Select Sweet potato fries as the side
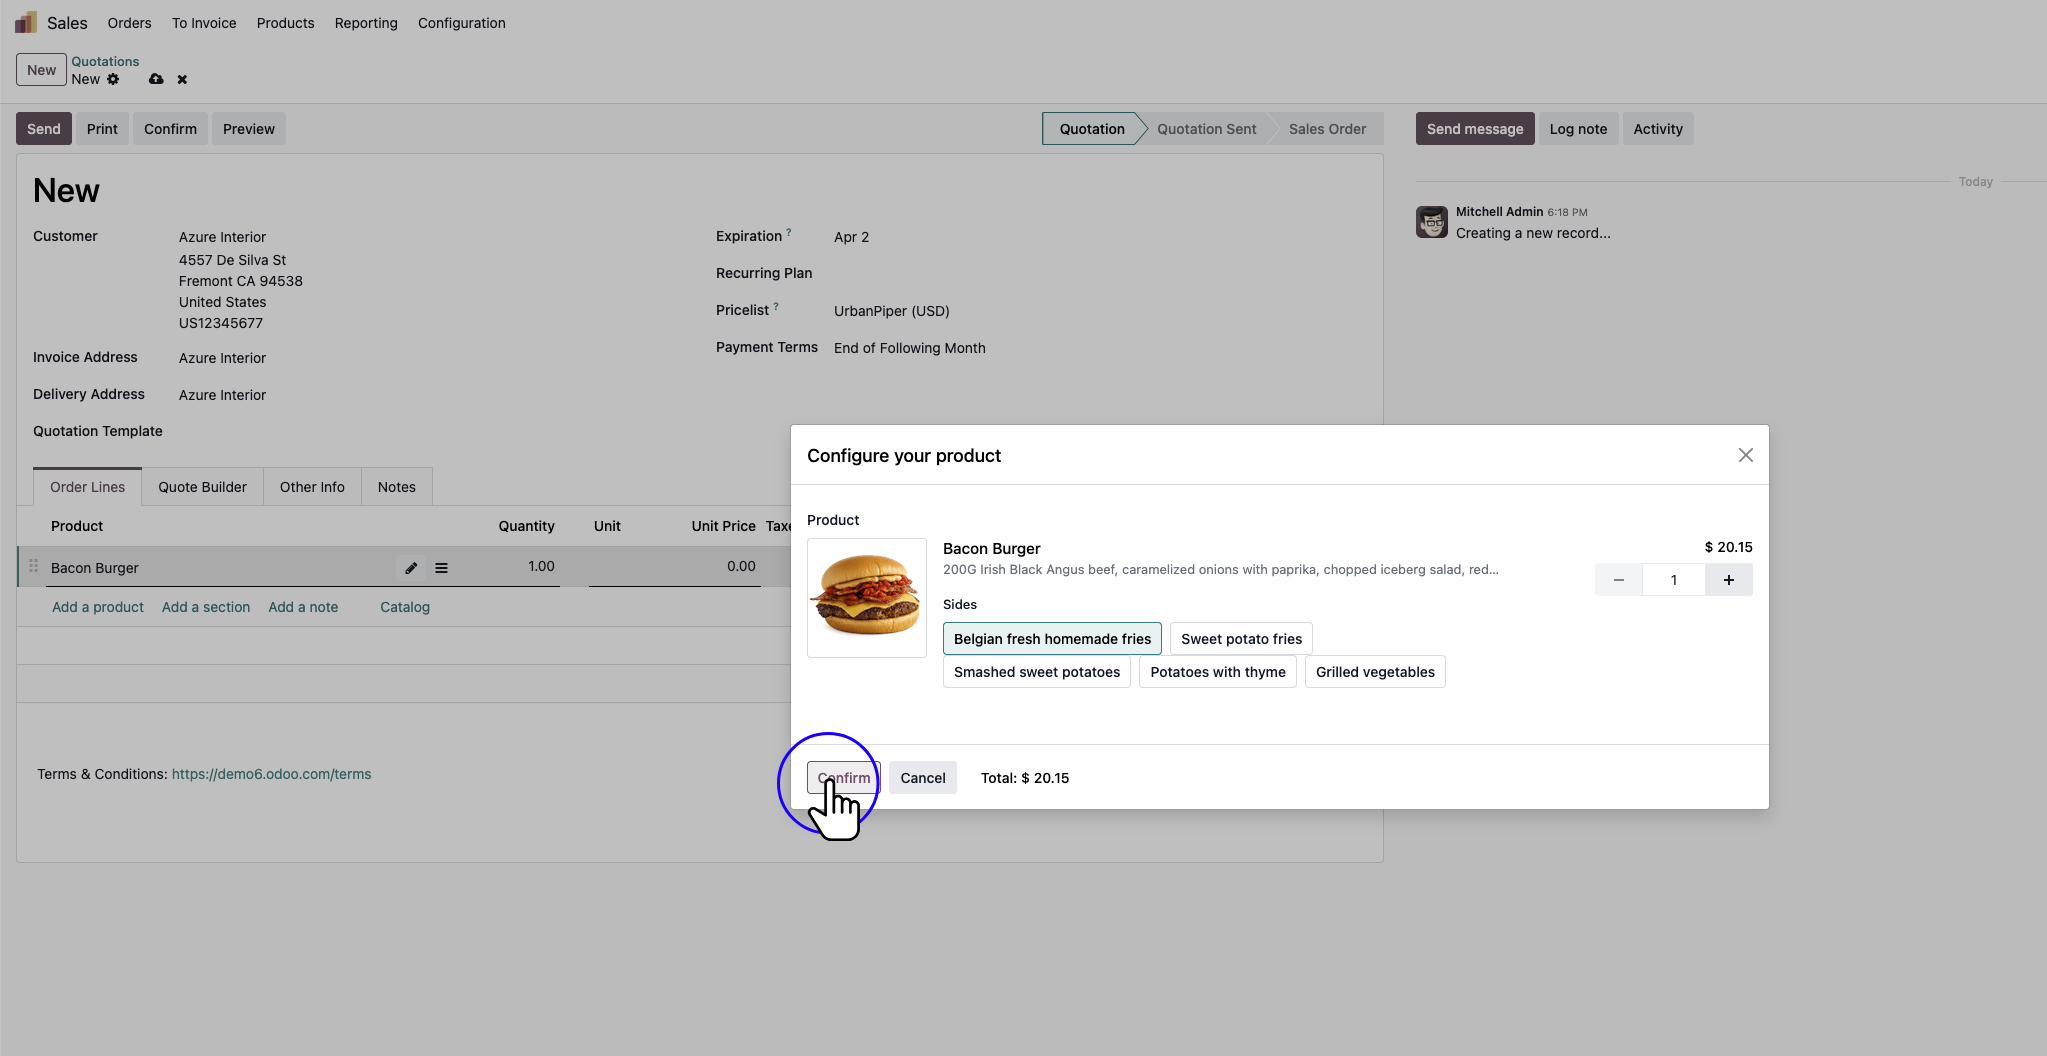The image size is (2047, 1056). 1241,638
